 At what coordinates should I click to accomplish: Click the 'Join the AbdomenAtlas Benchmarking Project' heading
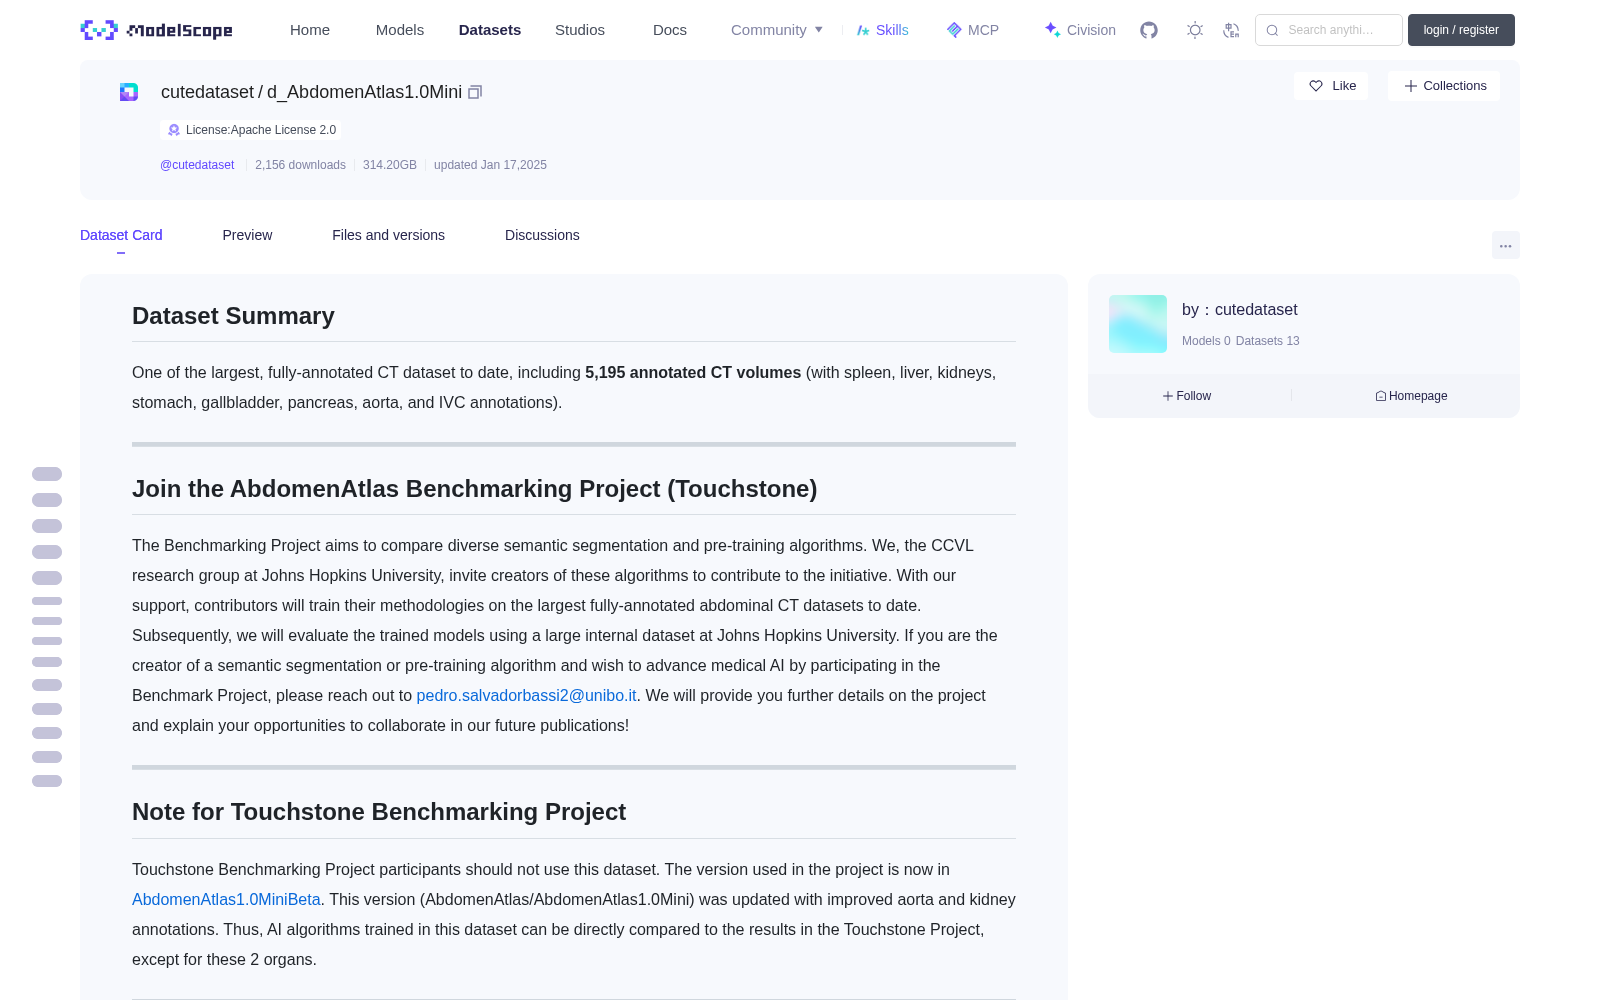[x=475, y=489]
